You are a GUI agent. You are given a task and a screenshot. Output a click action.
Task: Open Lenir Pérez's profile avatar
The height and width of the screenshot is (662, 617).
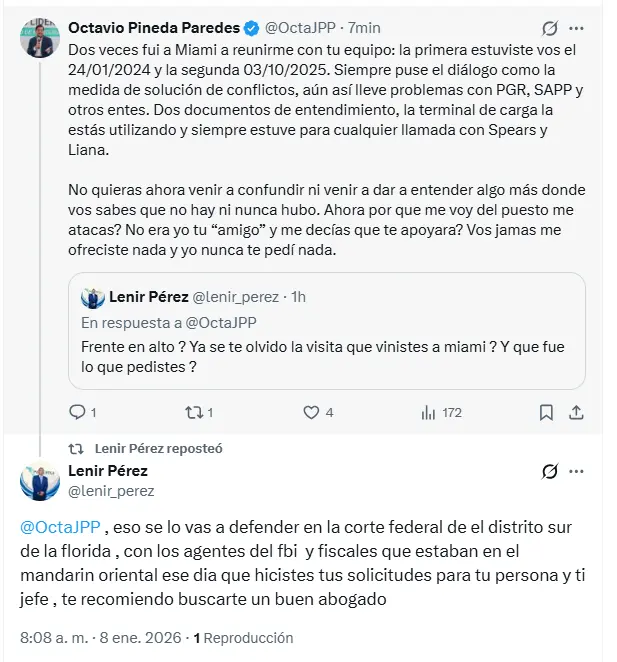40,481
